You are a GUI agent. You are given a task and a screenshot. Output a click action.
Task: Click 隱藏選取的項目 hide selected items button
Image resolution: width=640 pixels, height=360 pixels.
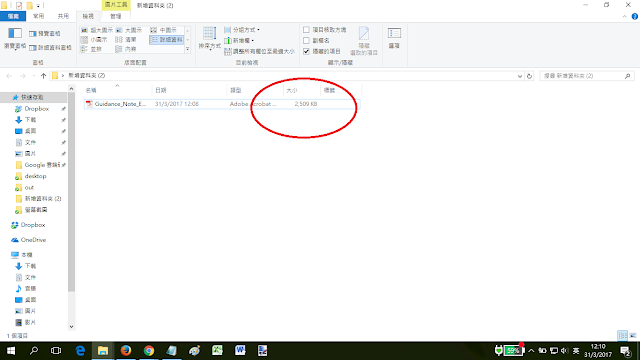tap(364, 41)
